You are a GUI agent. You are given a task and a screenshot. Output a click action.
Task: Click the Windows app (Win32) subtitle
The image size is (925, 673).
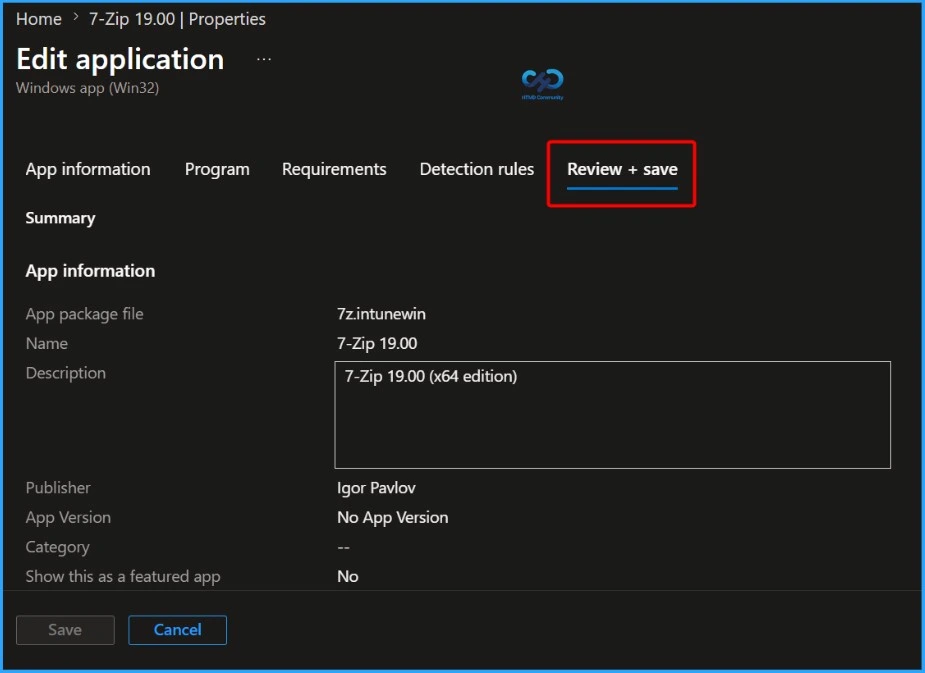coord(87,88)
